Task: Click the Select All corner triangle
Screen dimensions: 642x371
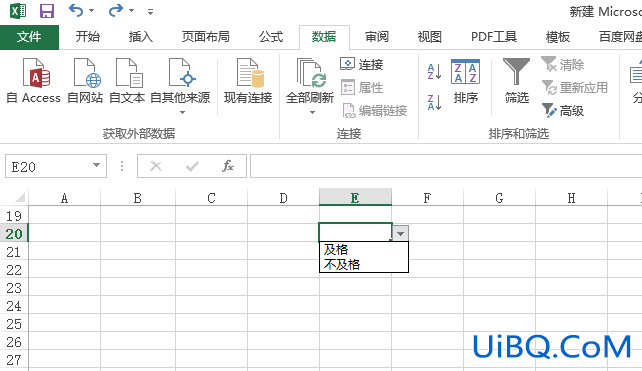Action: 20,198
